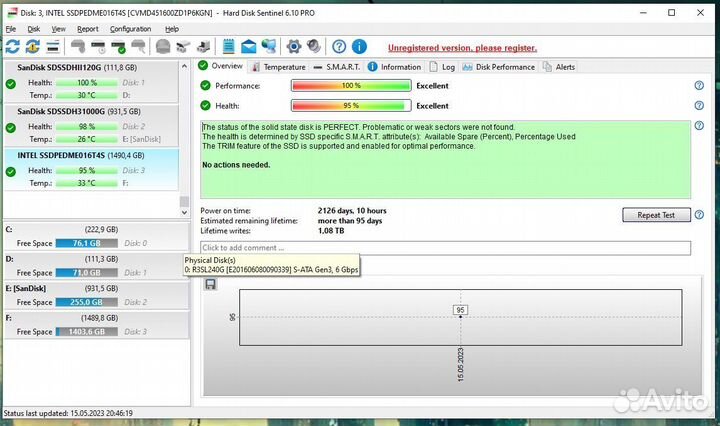
Task: Click the blue envelope e-mail icon
Action: click(x=248, y=46)
